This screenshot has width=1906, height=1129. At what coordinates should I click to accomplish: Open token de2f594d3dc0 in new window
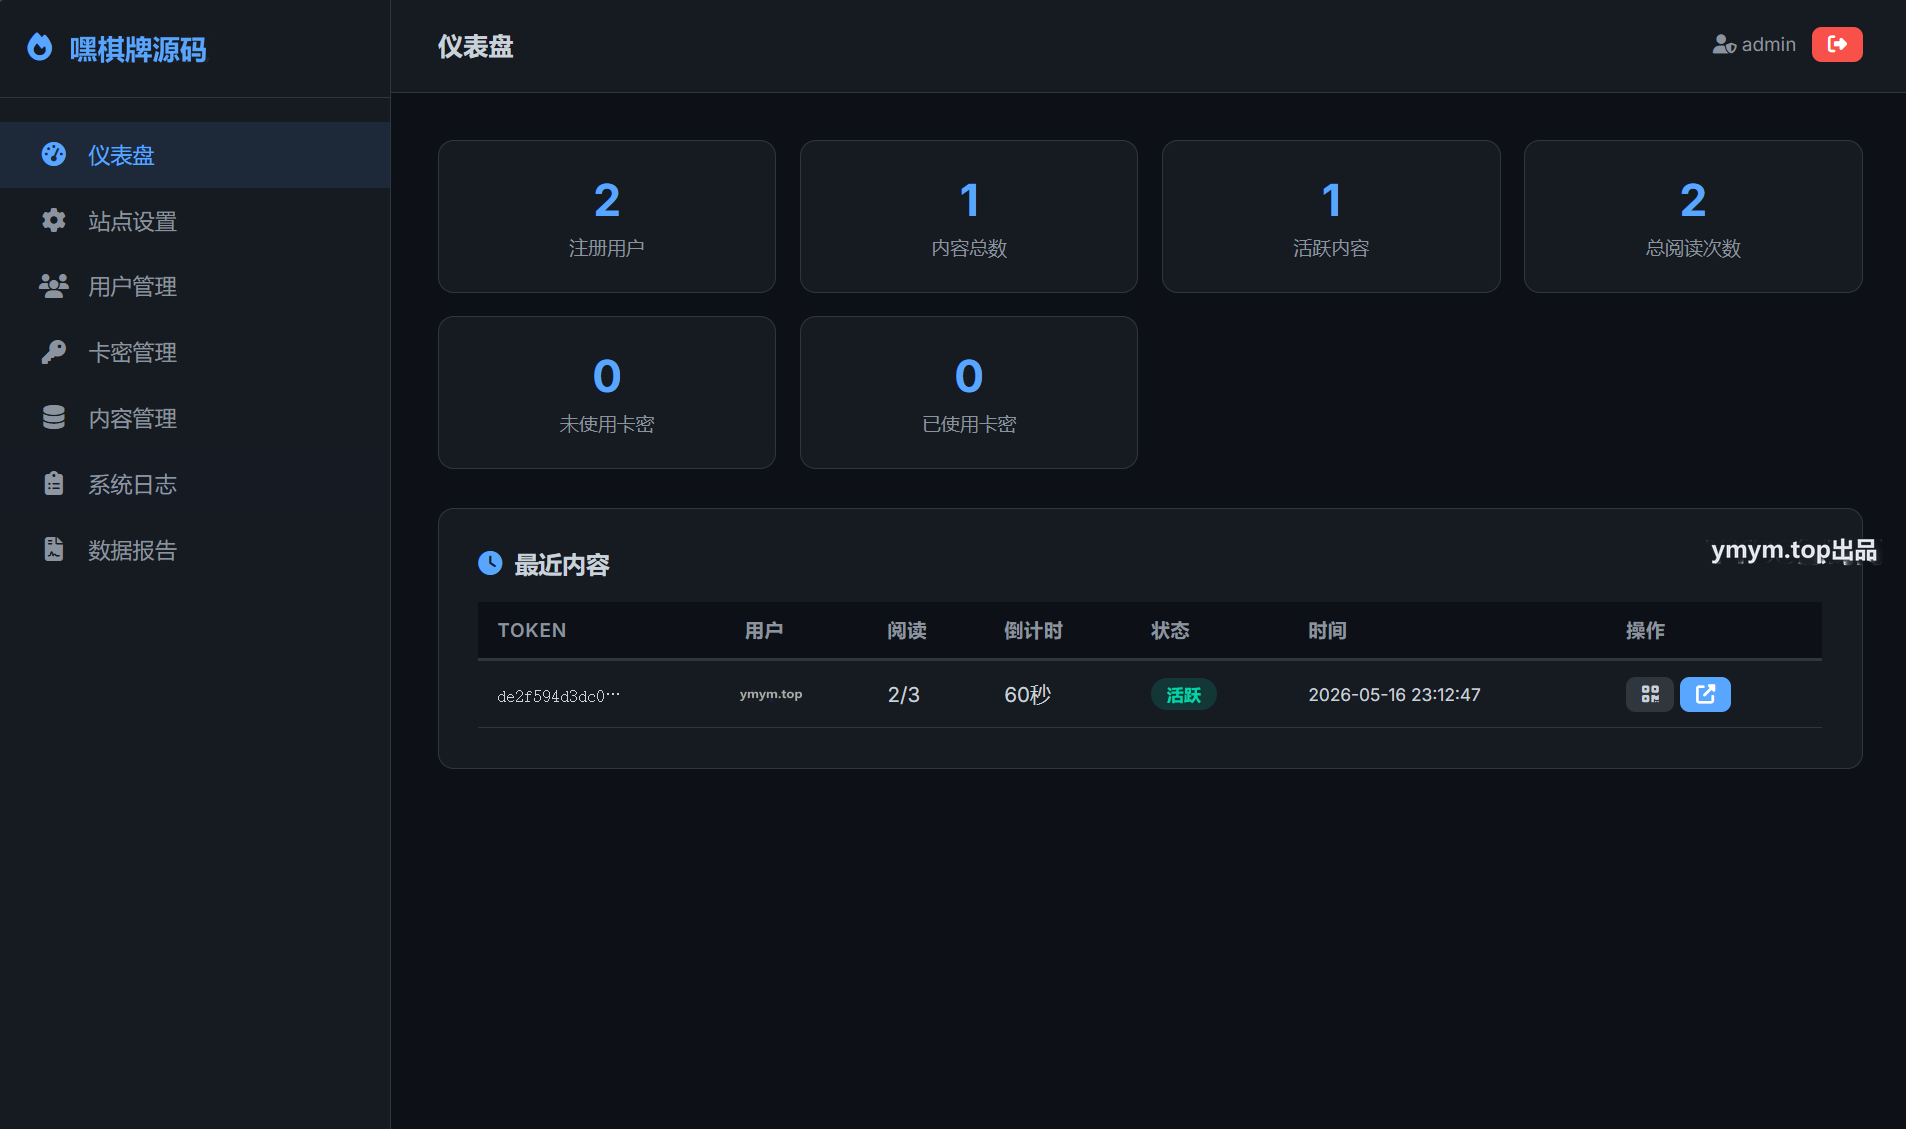click(x=1705, y=694)
